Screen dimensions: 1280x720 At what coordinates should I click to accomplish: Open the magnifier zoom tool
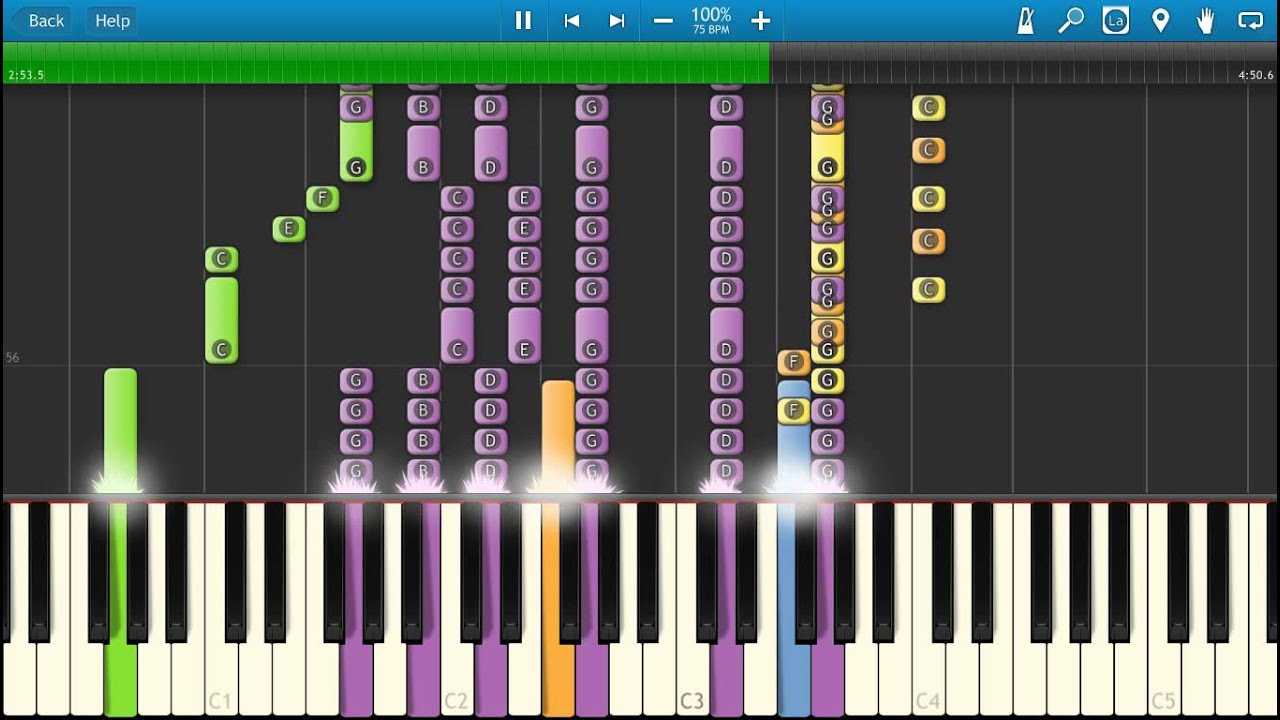[x=1071, y=20]
